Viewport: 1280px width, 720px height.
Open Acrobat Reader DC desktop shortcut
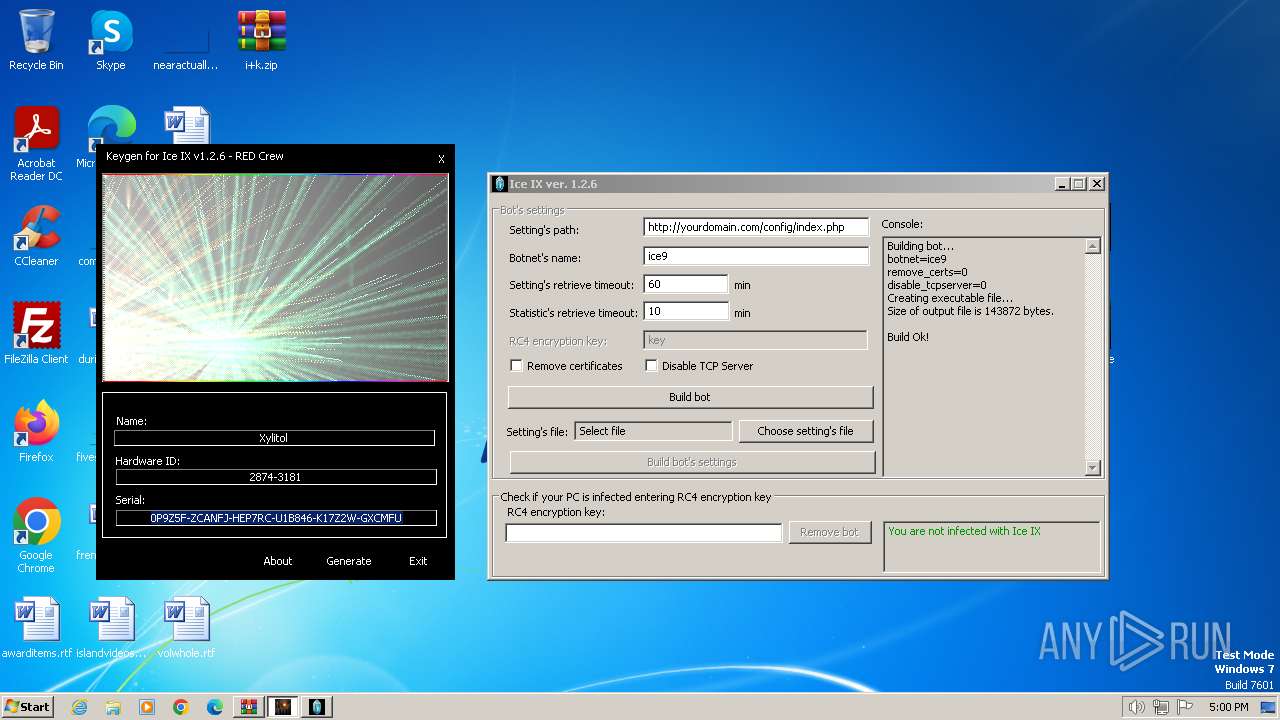coord(36,145)
